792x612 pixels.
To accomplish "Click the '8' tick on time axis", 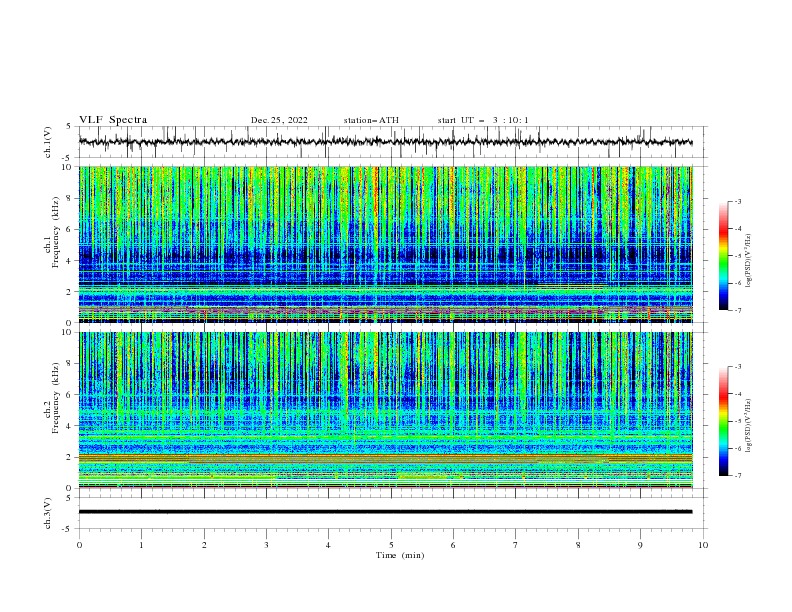I will coord(578,545).
